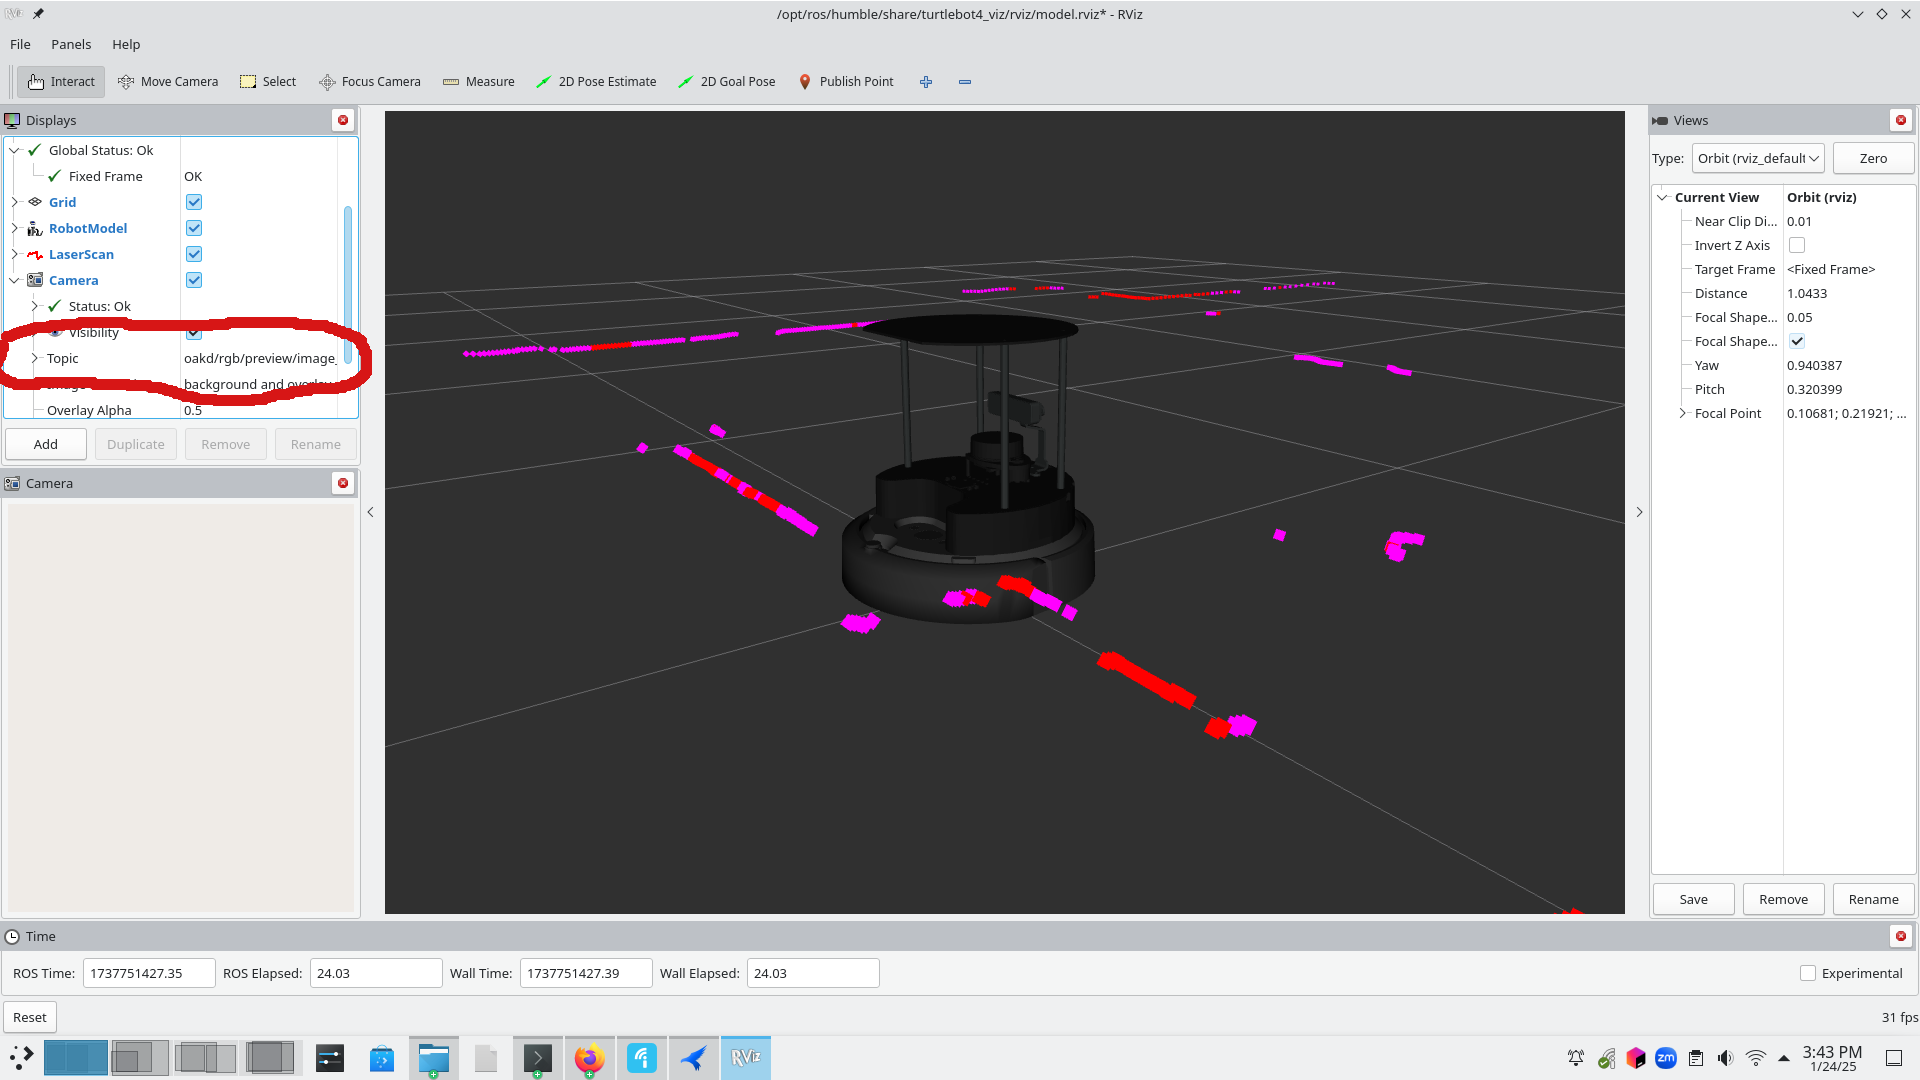The width and height of the screenshot is (1920, 1080).
Task: Close the Views panel
Action: pyautogui.click(x=1901, y=120)
